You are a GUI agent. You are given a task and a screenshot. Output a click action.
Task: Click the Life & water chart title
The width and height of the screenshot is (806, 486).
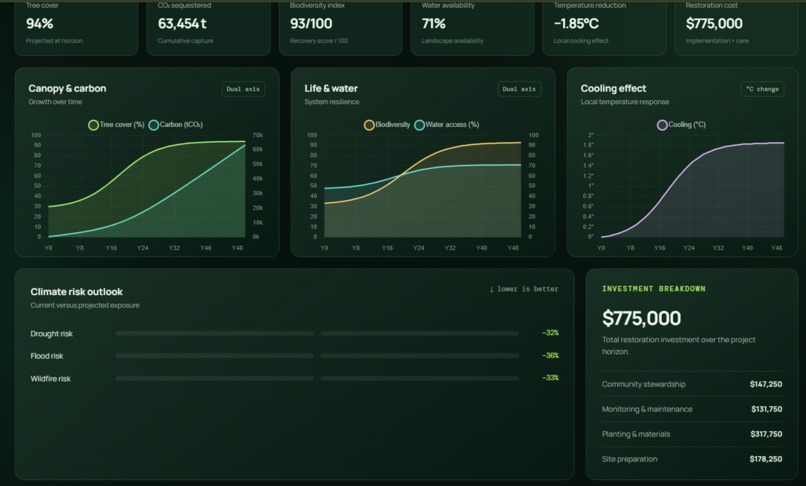pyautogui.click(x=331, y=88)
